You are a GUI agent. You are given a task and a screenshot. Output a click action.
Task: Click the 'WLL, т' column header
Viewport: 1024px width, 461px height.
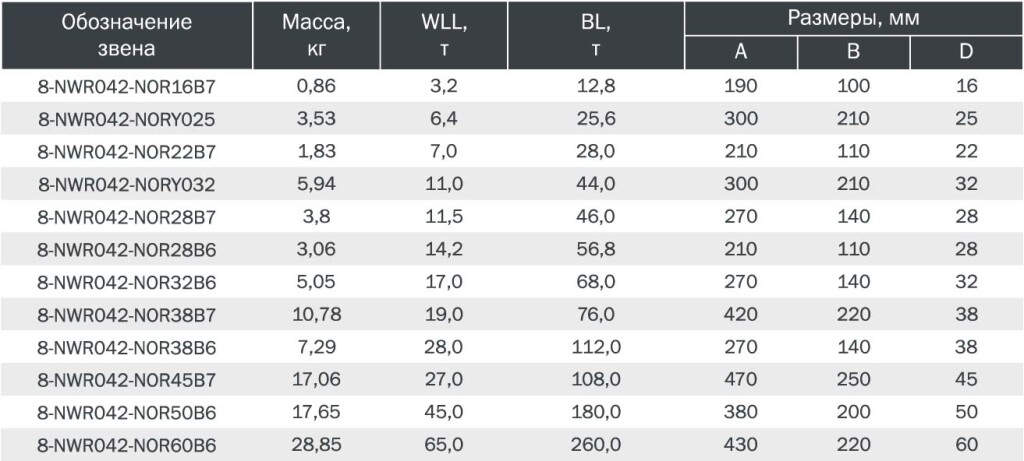(443, 35)
